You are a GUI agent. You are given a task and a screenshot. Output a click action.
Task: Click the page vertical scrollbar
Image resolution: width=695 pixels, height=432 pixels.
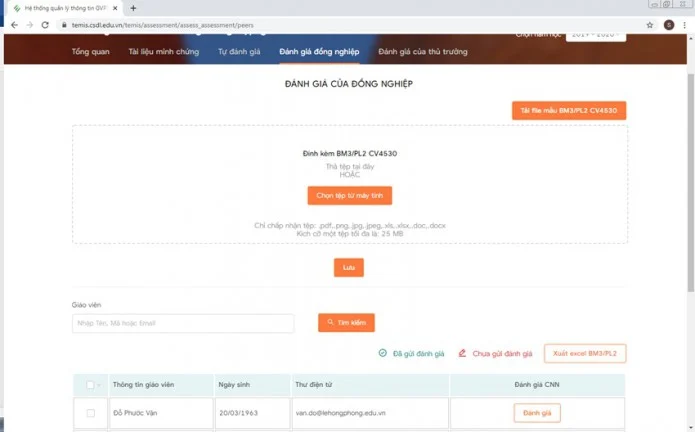click(691, 182)
